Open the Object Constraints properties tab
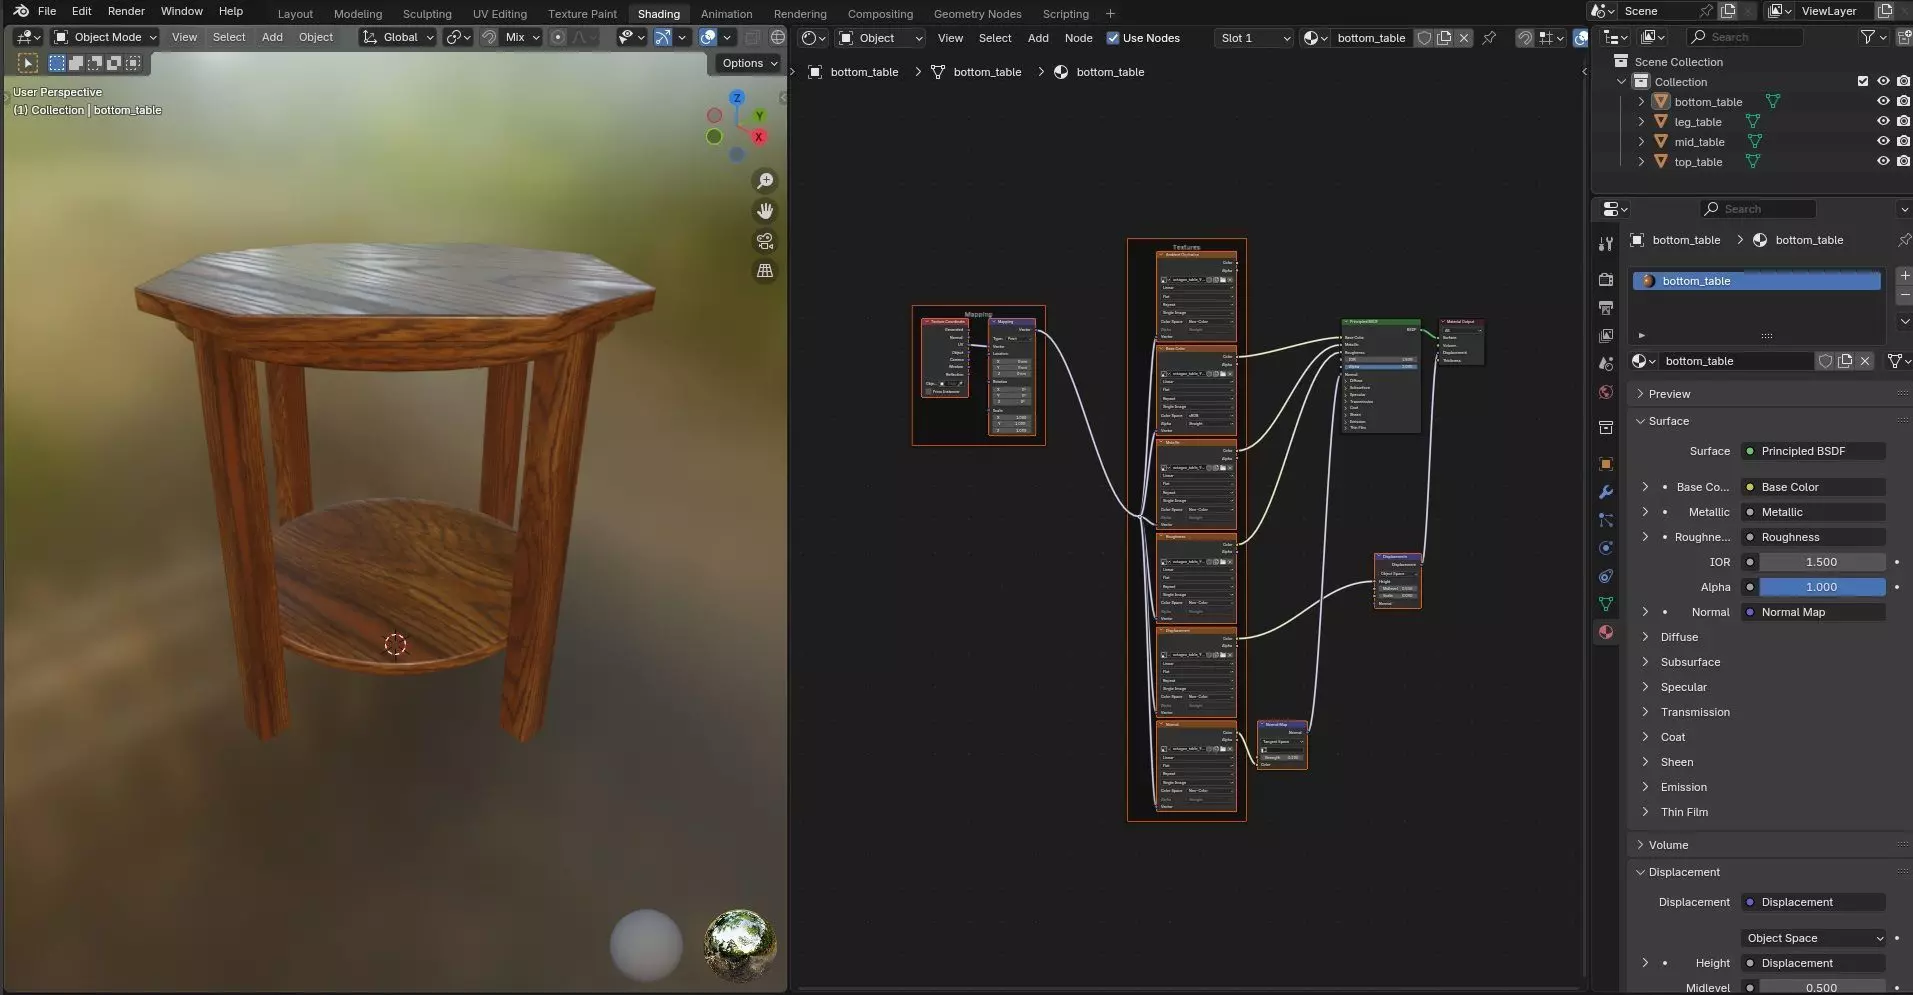Viewport: 1913px width, 995px height. [1606, 576]
